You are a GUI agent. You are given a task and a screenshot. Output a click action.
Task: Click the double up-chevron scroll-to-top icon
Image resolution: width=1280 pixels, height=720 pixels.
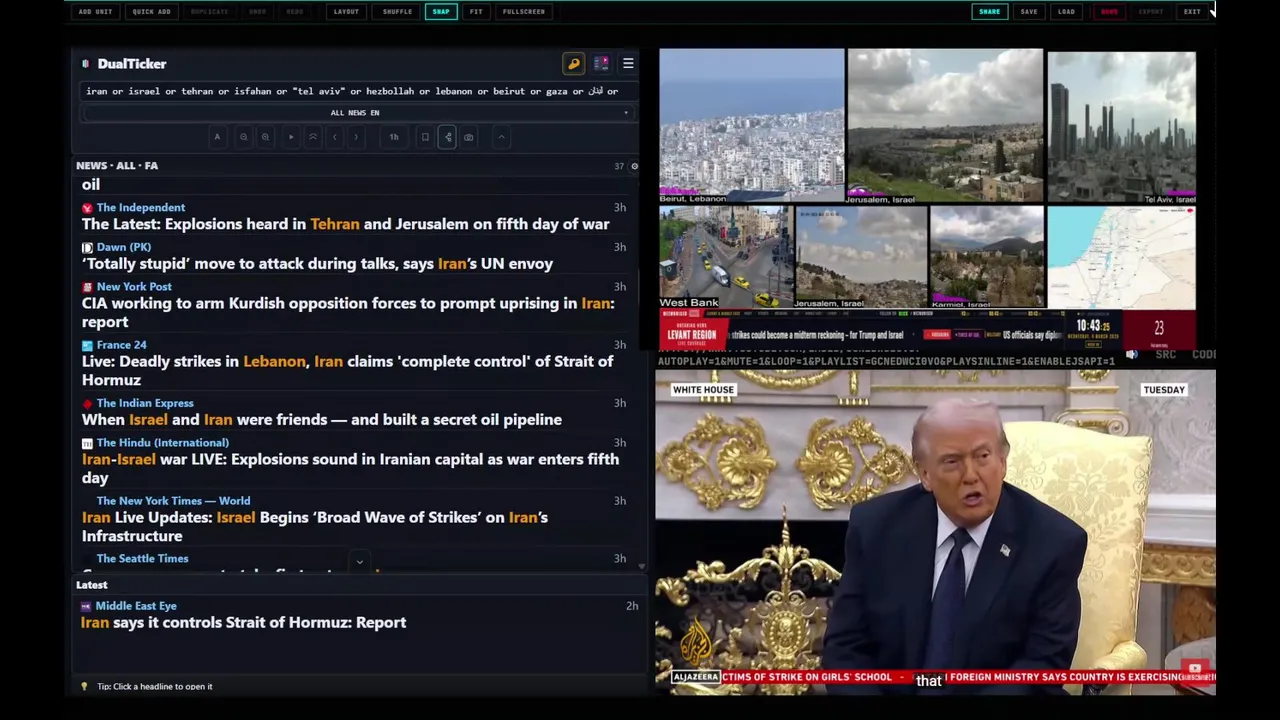pos(313,137)
